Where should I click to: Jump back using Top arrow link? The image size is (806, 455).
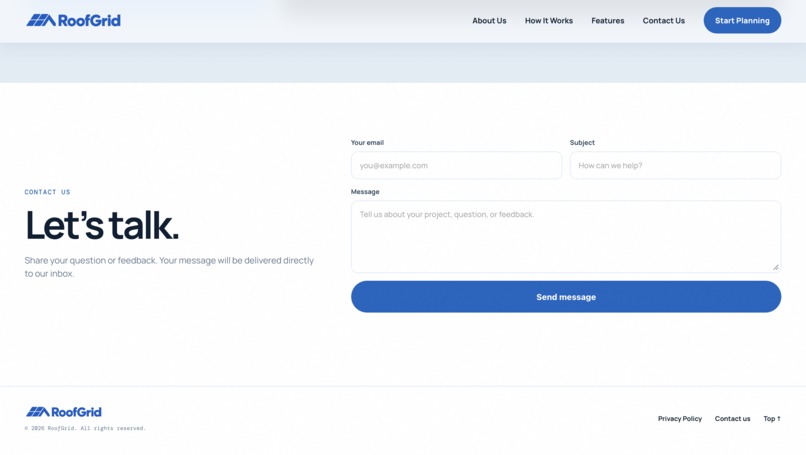(772, 418)
